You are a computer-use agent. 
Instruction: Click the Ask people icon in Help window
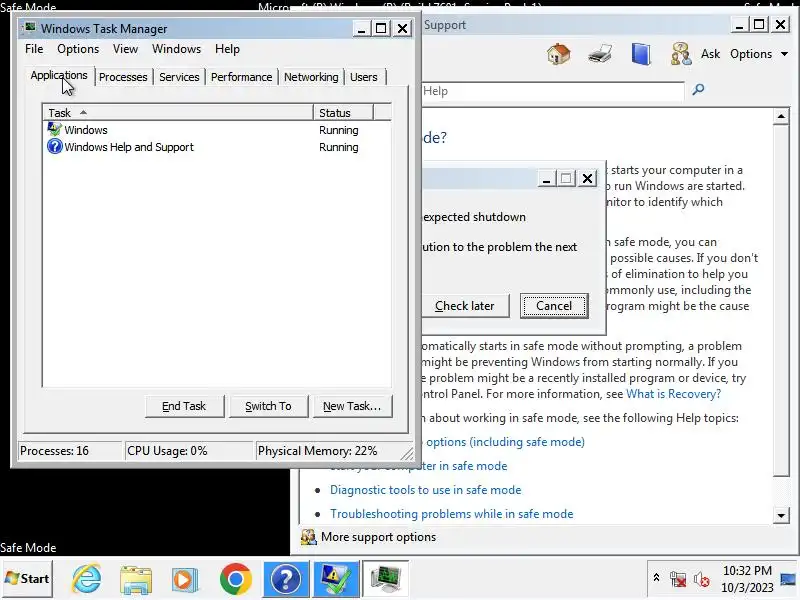pos(681,54)
